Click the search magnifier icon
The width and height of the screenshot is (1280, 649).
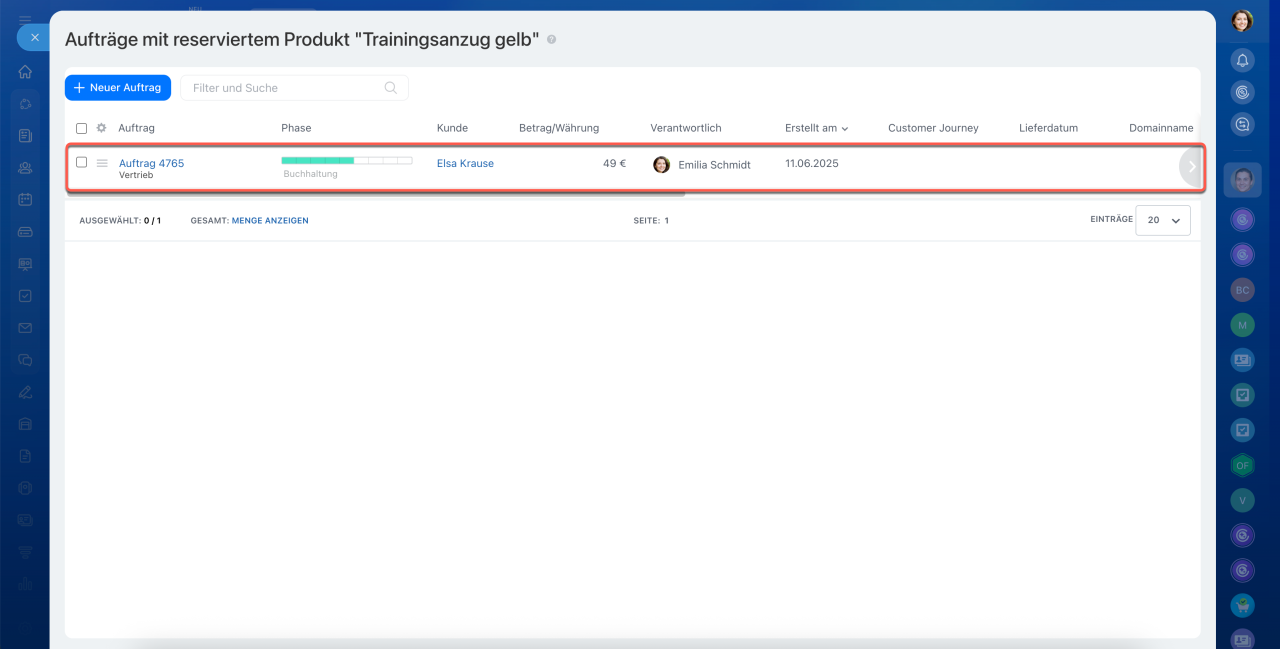coord(391,88)
